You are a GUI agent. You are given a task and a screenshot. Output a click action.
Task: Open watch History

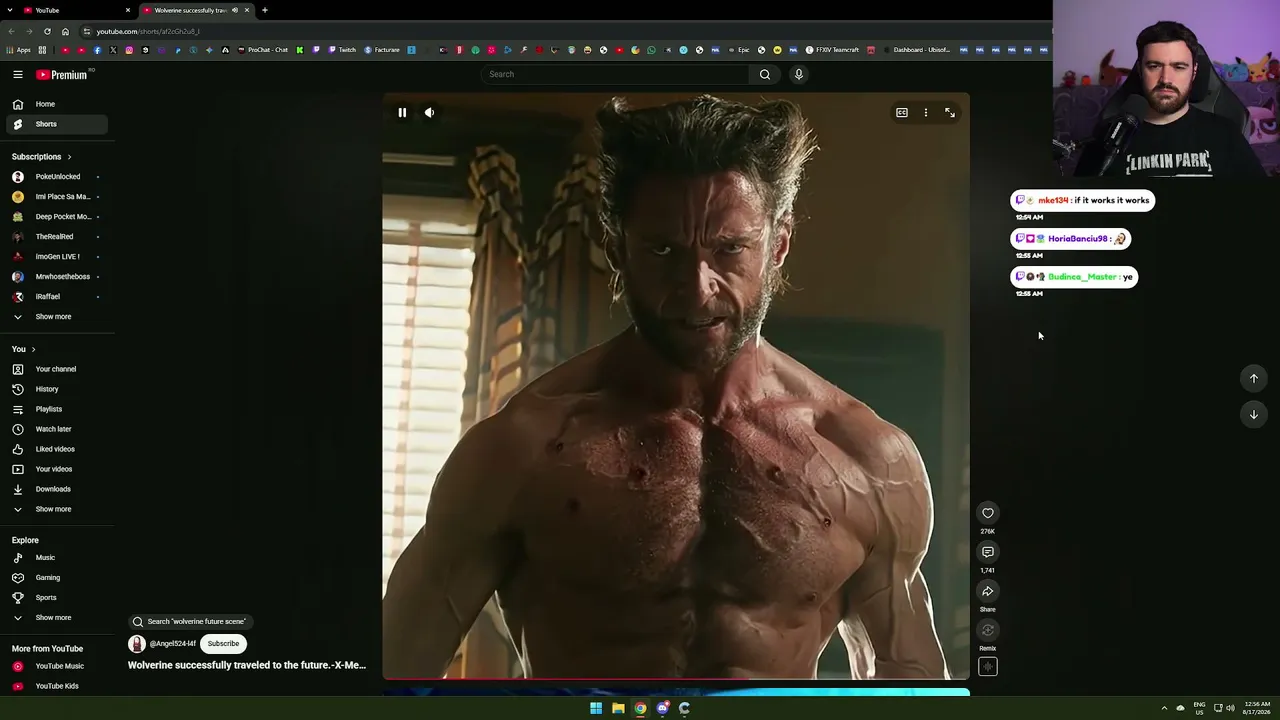coord(57,389)
